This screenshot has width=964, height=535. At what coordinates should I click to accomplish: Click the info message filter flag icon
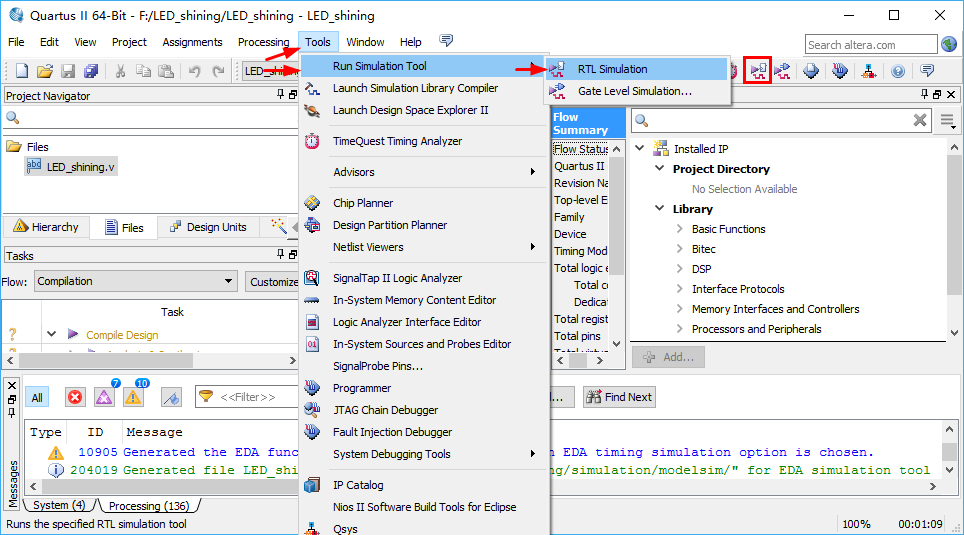pyautogui.click(x=171, y=397)
